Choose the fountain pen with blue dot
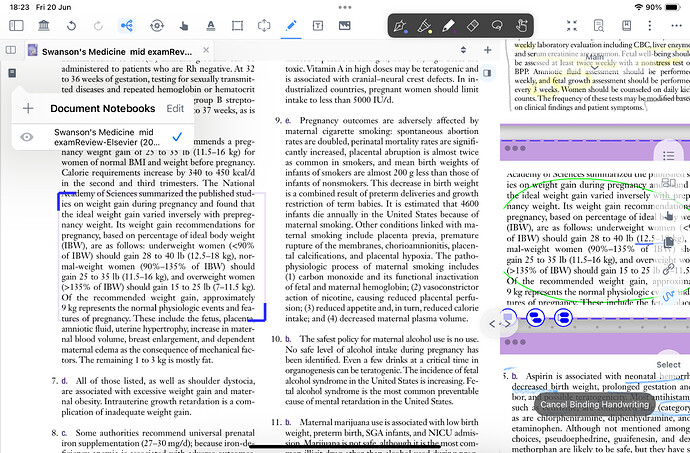This screenshot has height=453, width=690. click(400, 26)
